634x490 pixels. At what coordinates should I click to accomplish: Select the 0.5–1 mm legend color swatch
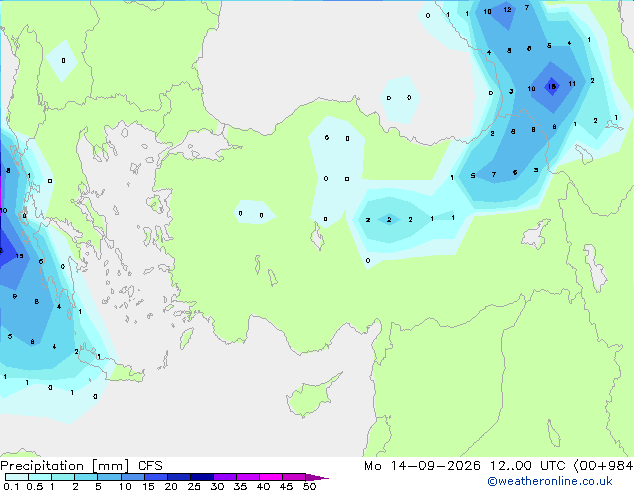pyautogui.click(x=40, y=477)
